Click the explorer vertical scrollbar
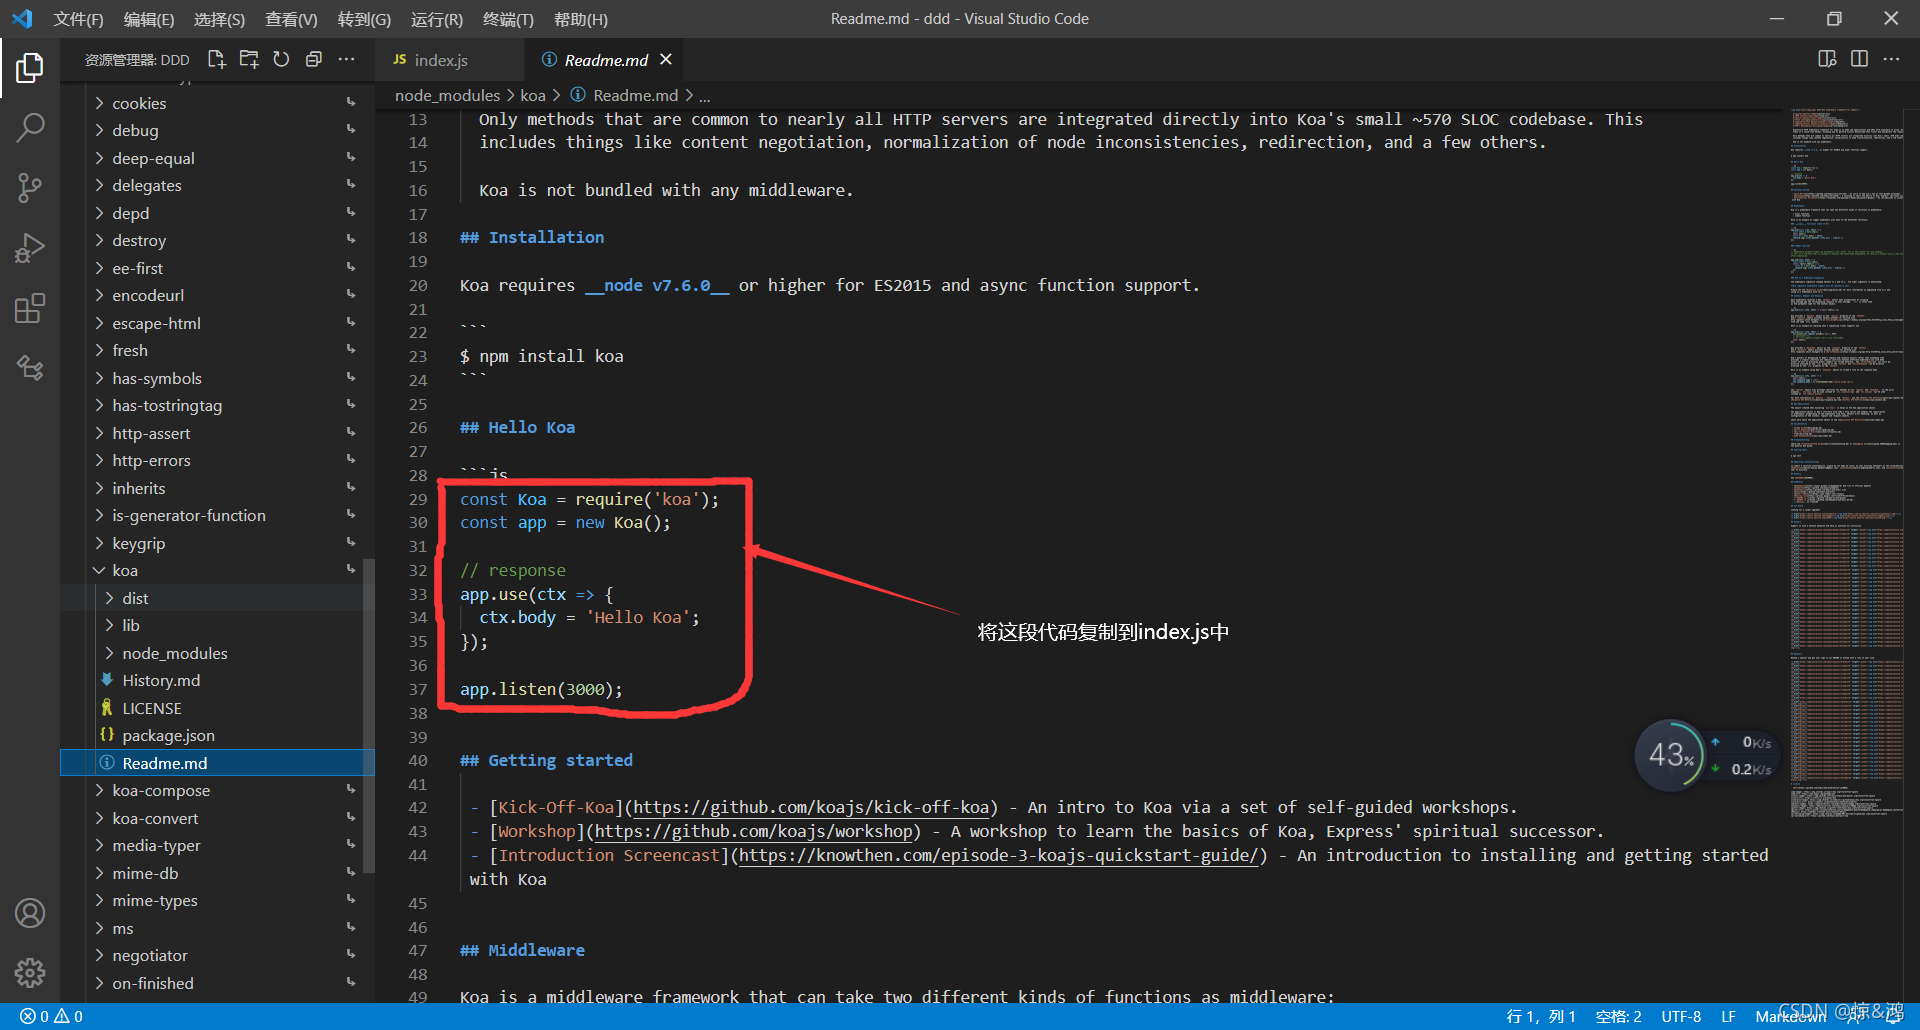 tap(369, 715)
